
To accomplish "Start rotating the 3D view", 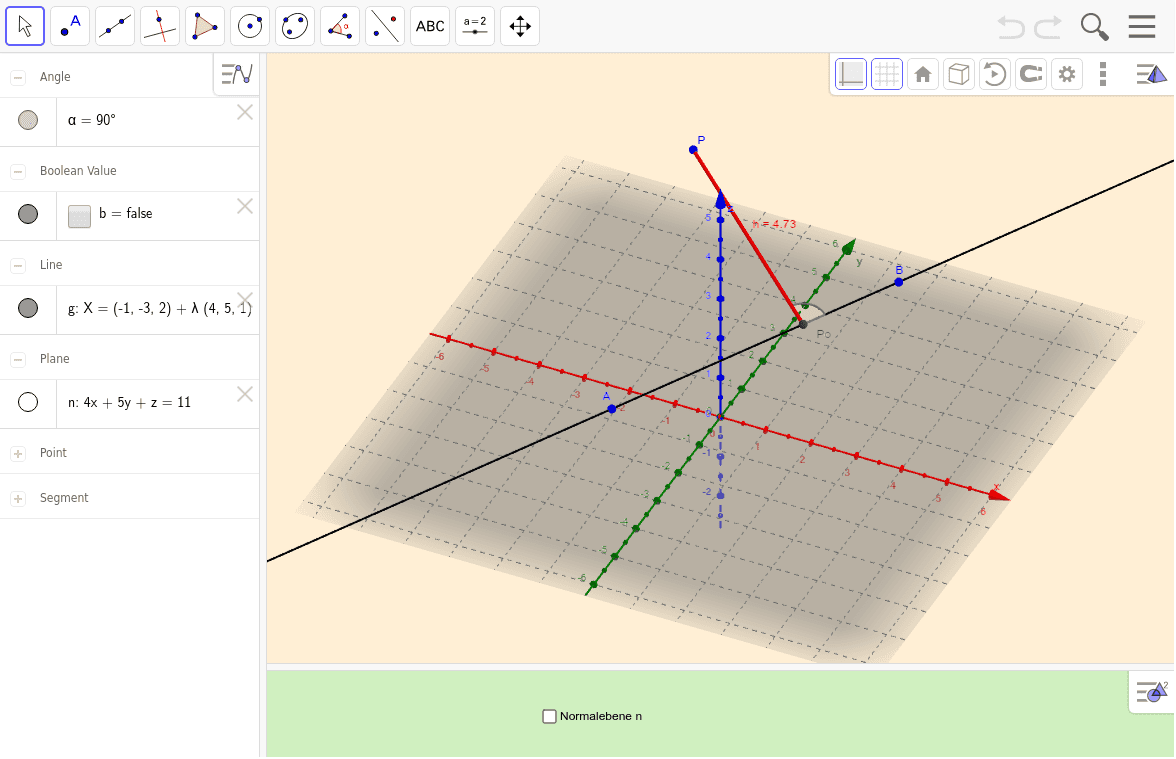I will point(994,74).
